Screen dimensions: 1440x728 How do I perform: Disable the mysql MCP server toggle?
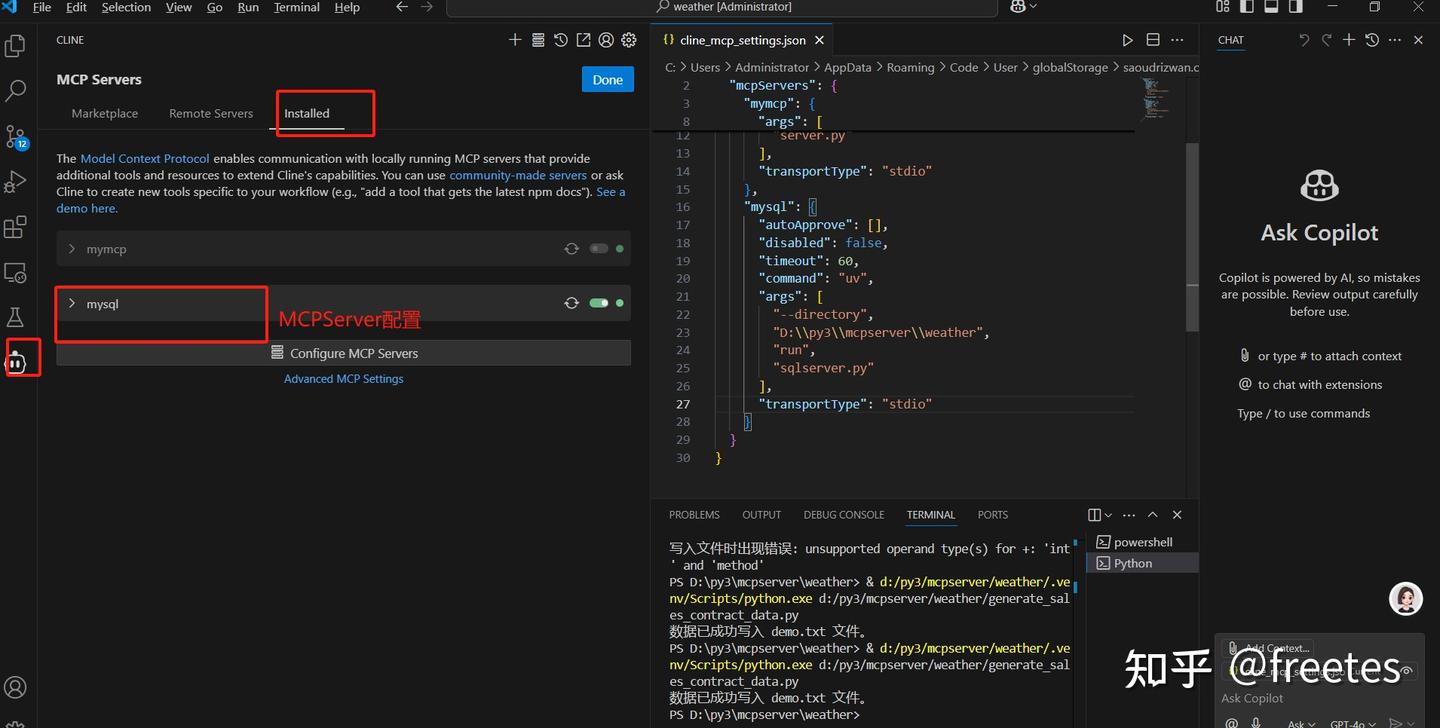point(599,303)
